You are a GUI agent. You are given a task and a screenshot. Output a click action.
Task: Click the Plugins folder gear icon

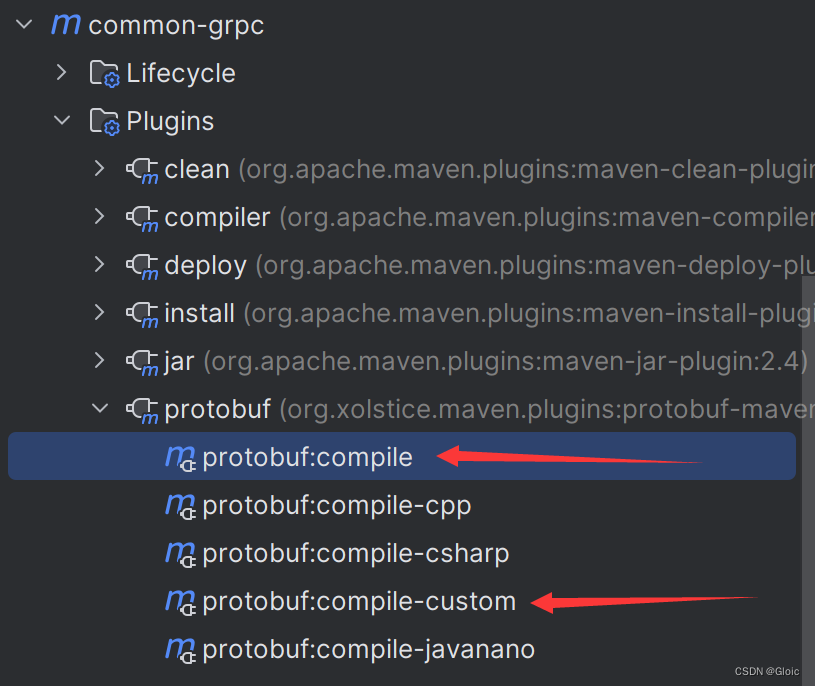pyautogui.click(x=104, y=120)
